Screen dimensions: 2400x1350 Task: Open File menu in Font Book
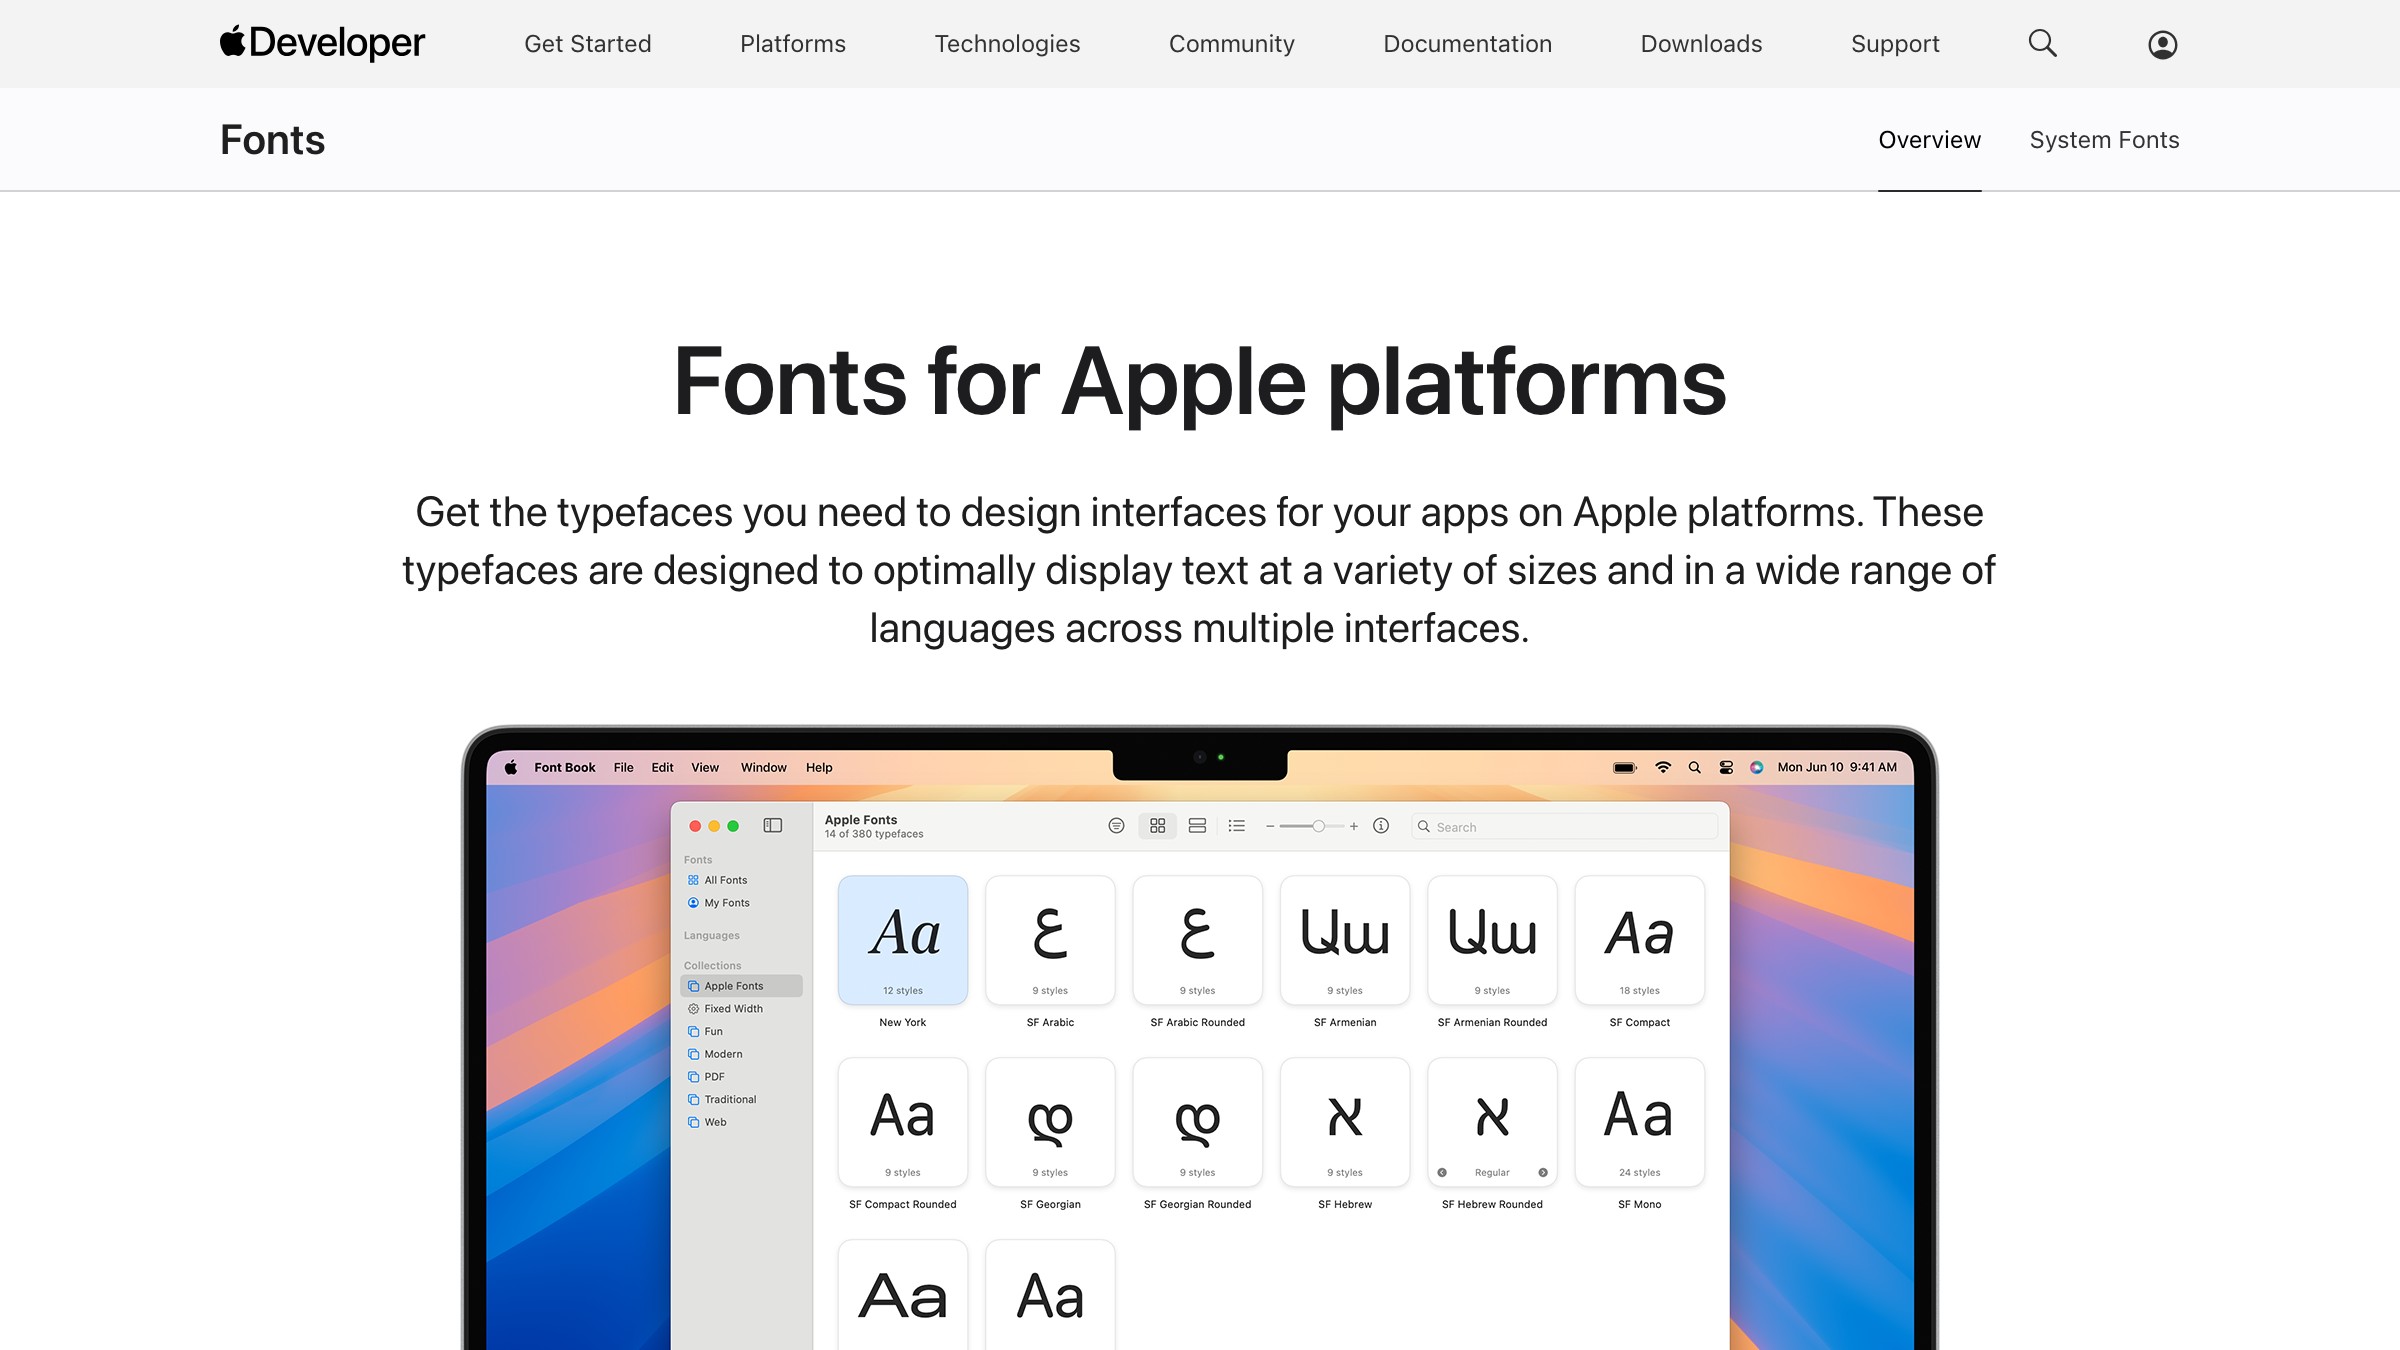623,767
